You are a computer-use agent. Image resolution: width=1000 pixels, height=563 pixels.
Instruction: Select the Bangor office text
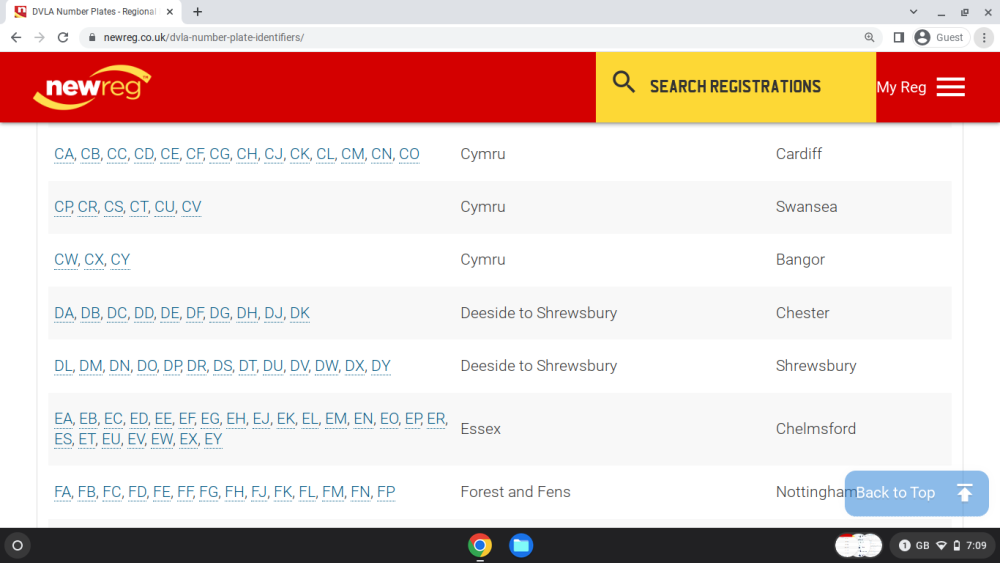[x=800, y=260]
